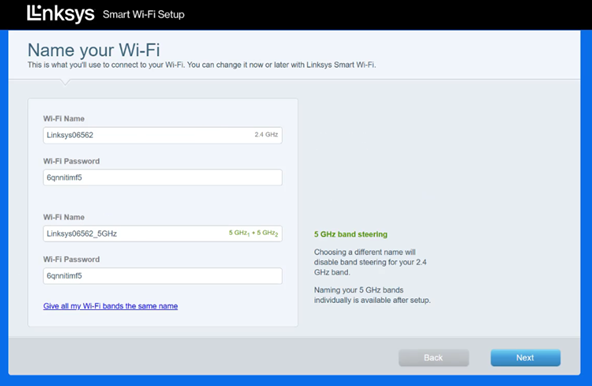The height and width of the screenshot is (386, 592).
Task: Click the Naming your 5 GHz bands individually note
Action: (x=372, y=295)
